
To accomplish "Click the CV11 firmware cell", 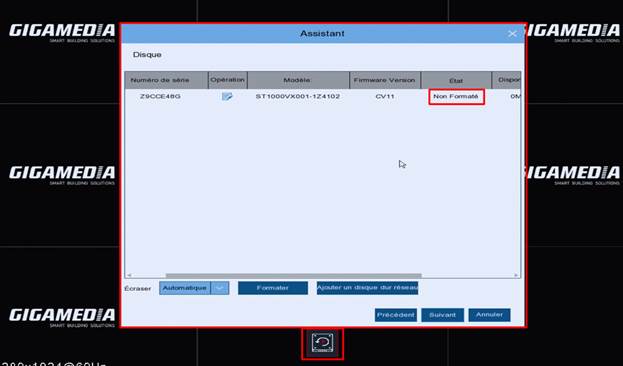I will pyautogui.click(x=385, y=96).
